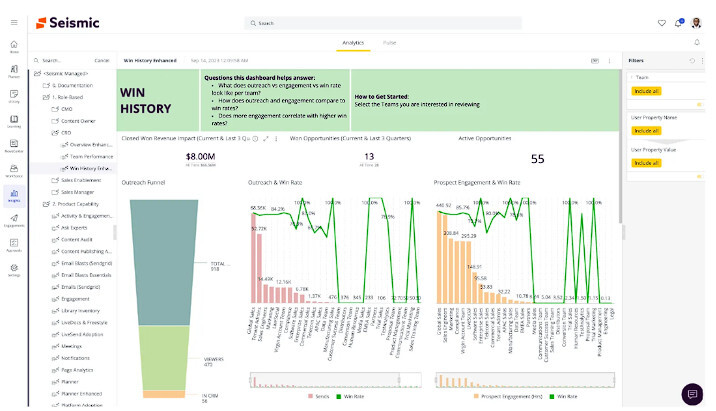Open the chat bubble widget
This screenshot has height=411, width=716.
(692, 392)
